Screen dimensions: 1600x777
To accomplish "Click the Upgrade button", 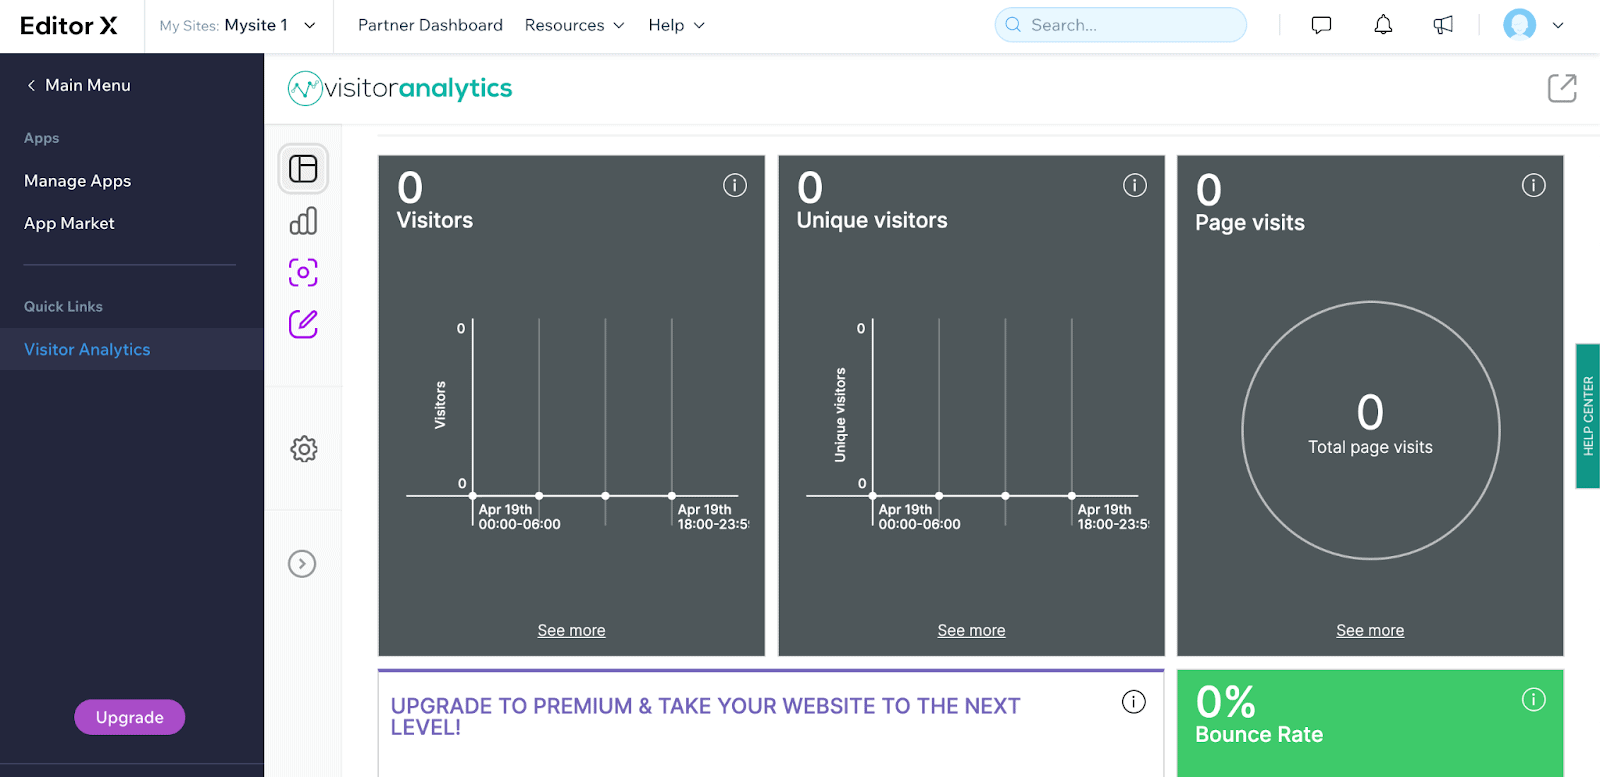I will (x=129, y=717).
